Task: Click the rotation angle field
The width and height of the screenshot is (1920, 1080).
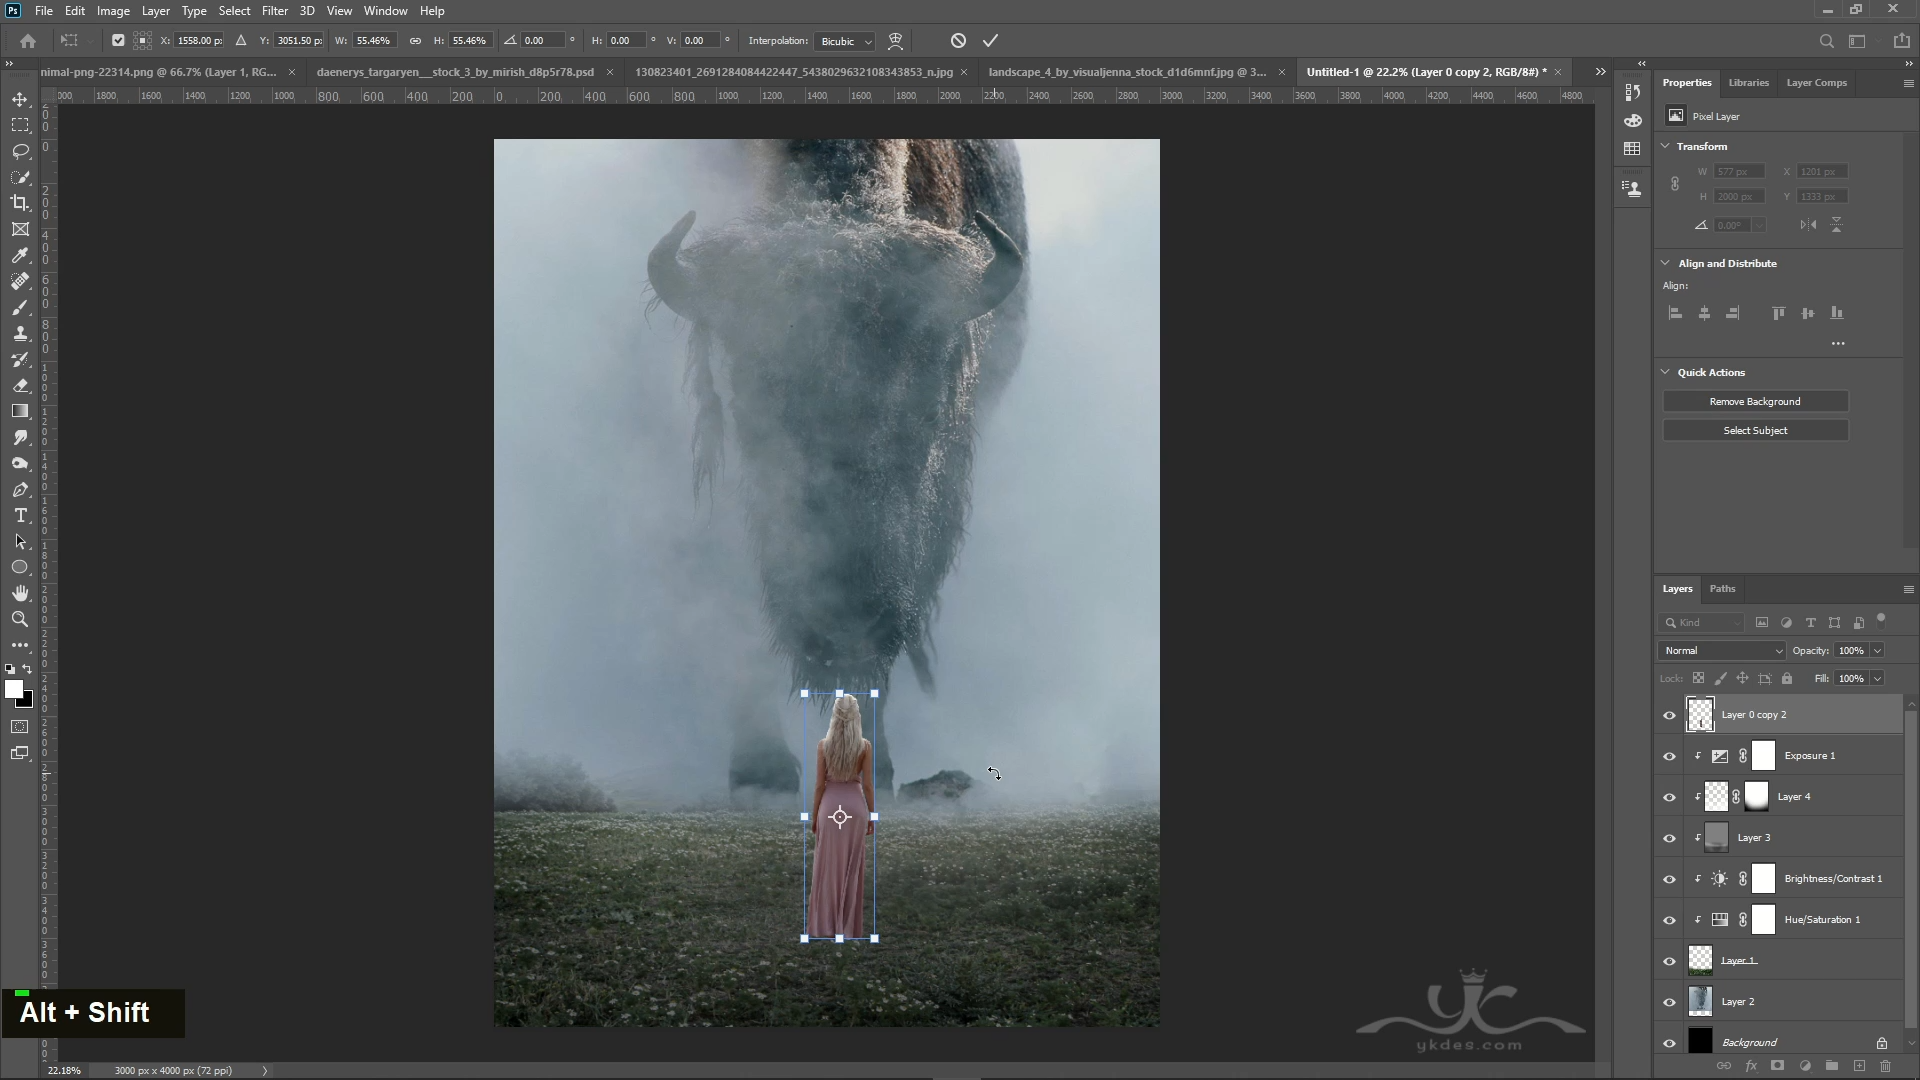Action: click(542, 41)
